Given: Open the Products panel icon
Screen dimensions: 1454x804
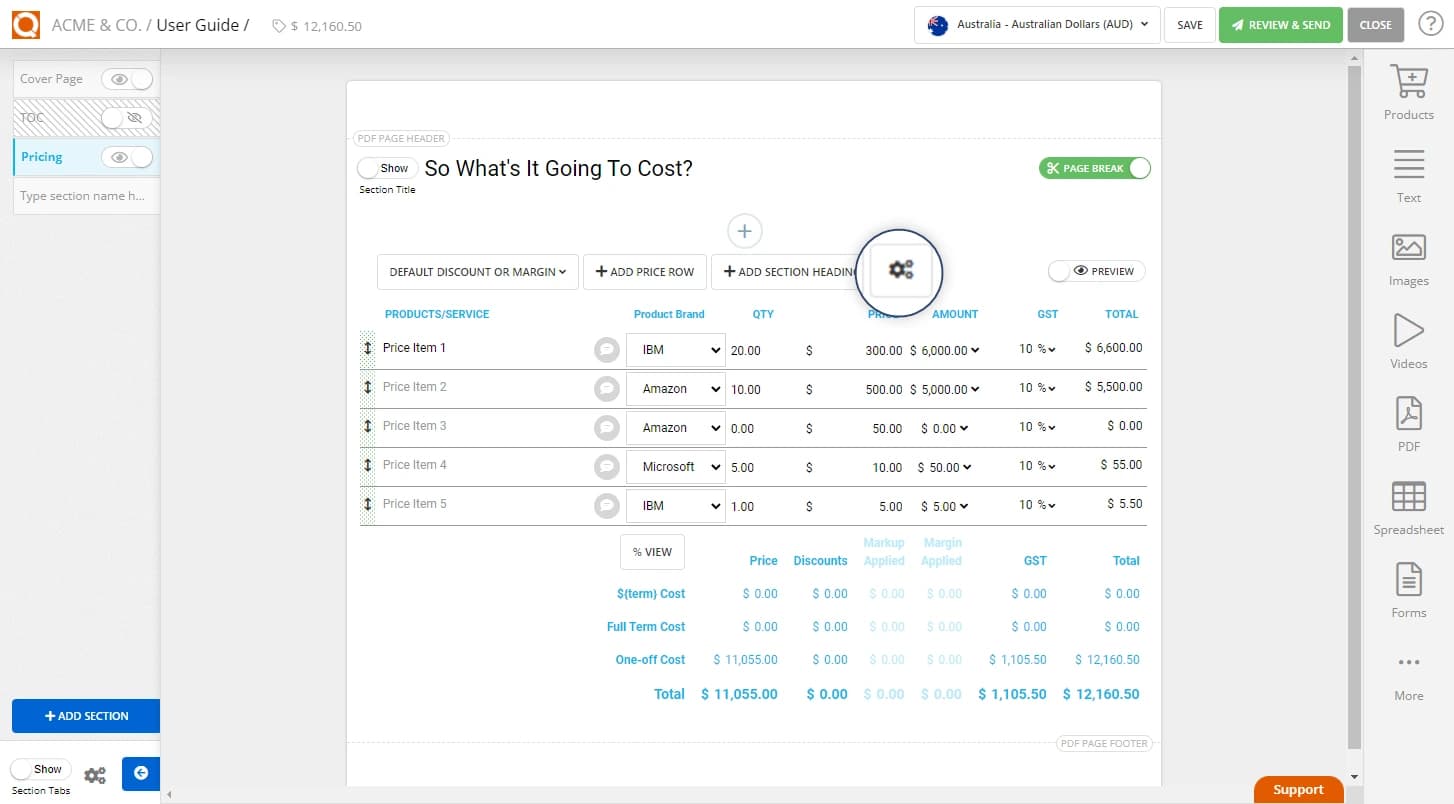Looking at the screenshot, I should (x=1408, y=90).
